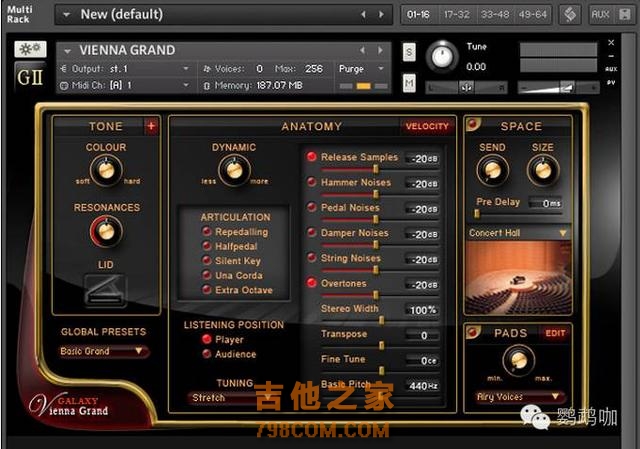The image size is (640, 449).
Task: Go to next multi rack preset
Action: pyautogui.click(x=381, y=14)
